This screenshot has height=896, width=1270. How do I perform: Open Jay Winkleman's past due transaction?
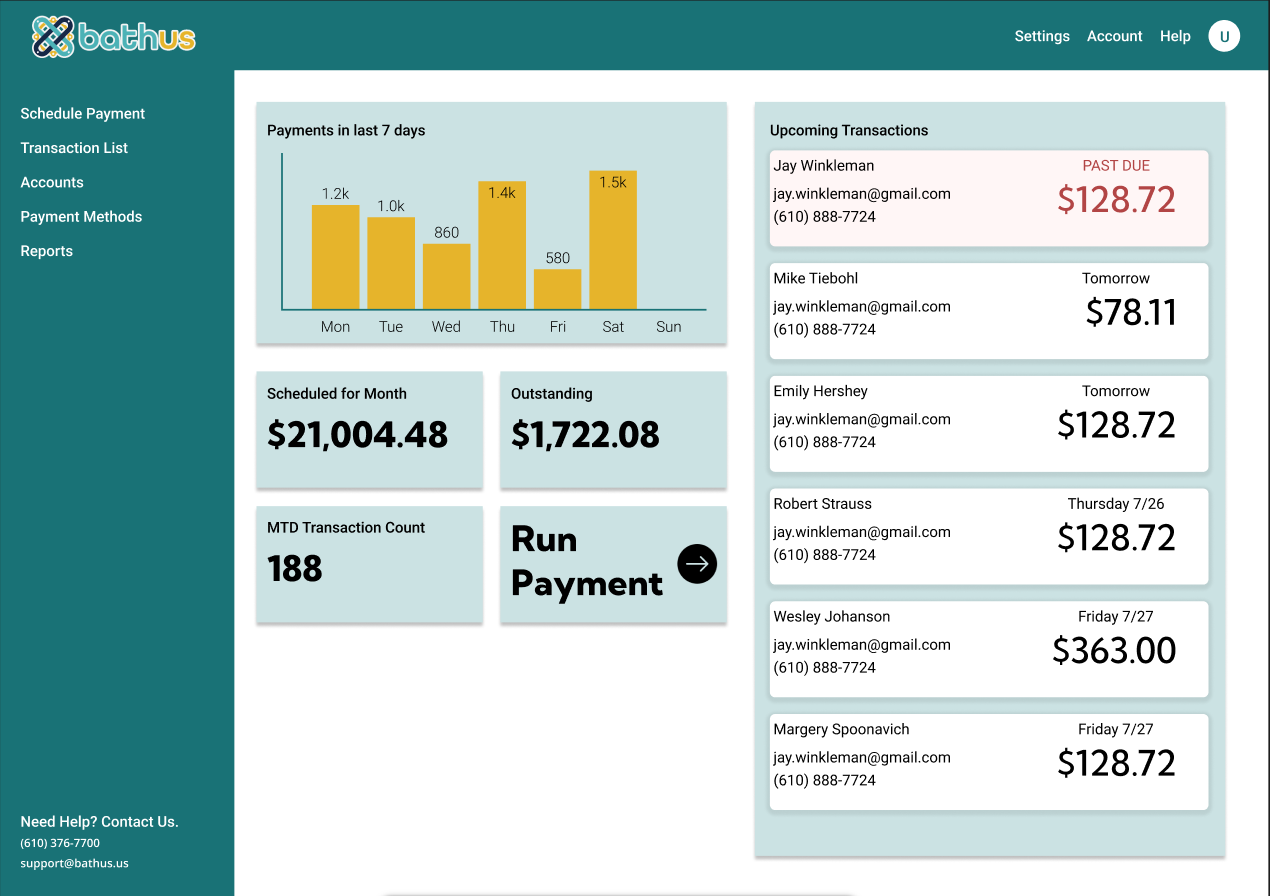(x=988, y=198)
